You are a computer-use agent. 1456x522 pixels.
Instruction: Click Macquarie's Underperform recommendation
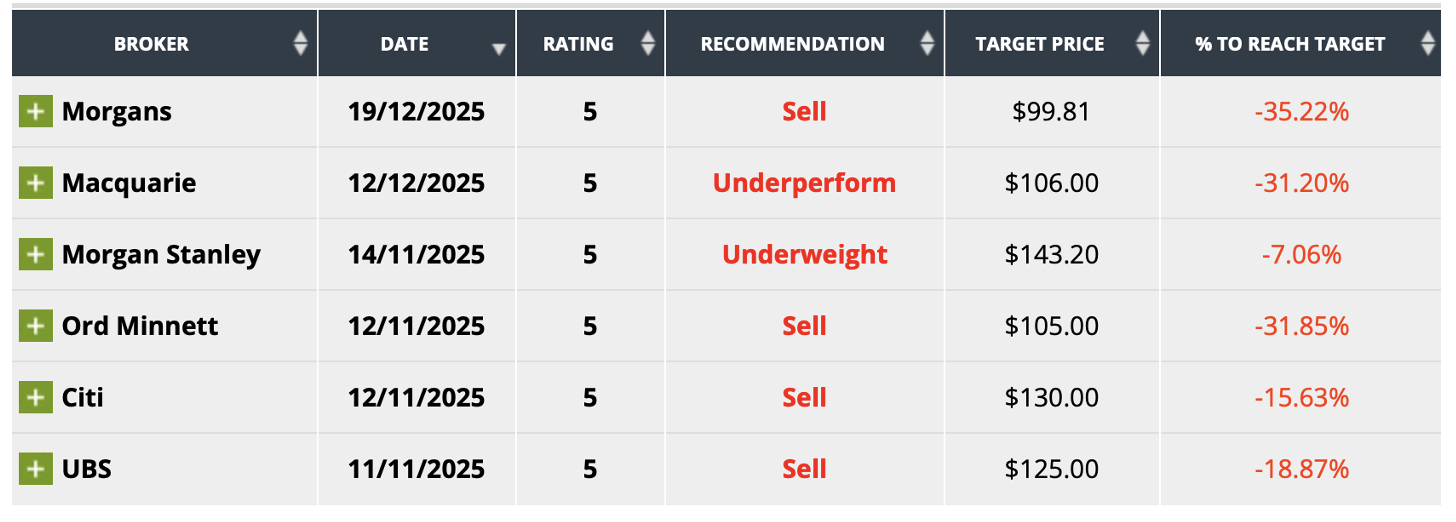(804, 183)
